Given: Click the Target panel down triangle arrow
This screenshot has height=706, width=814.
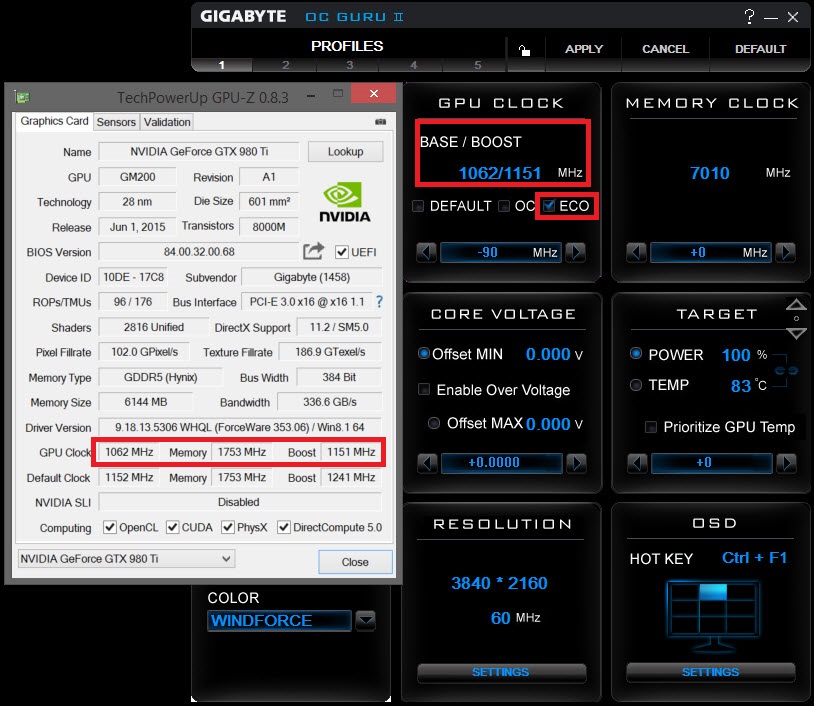Looking at the screenshot, I should point(796,333).
